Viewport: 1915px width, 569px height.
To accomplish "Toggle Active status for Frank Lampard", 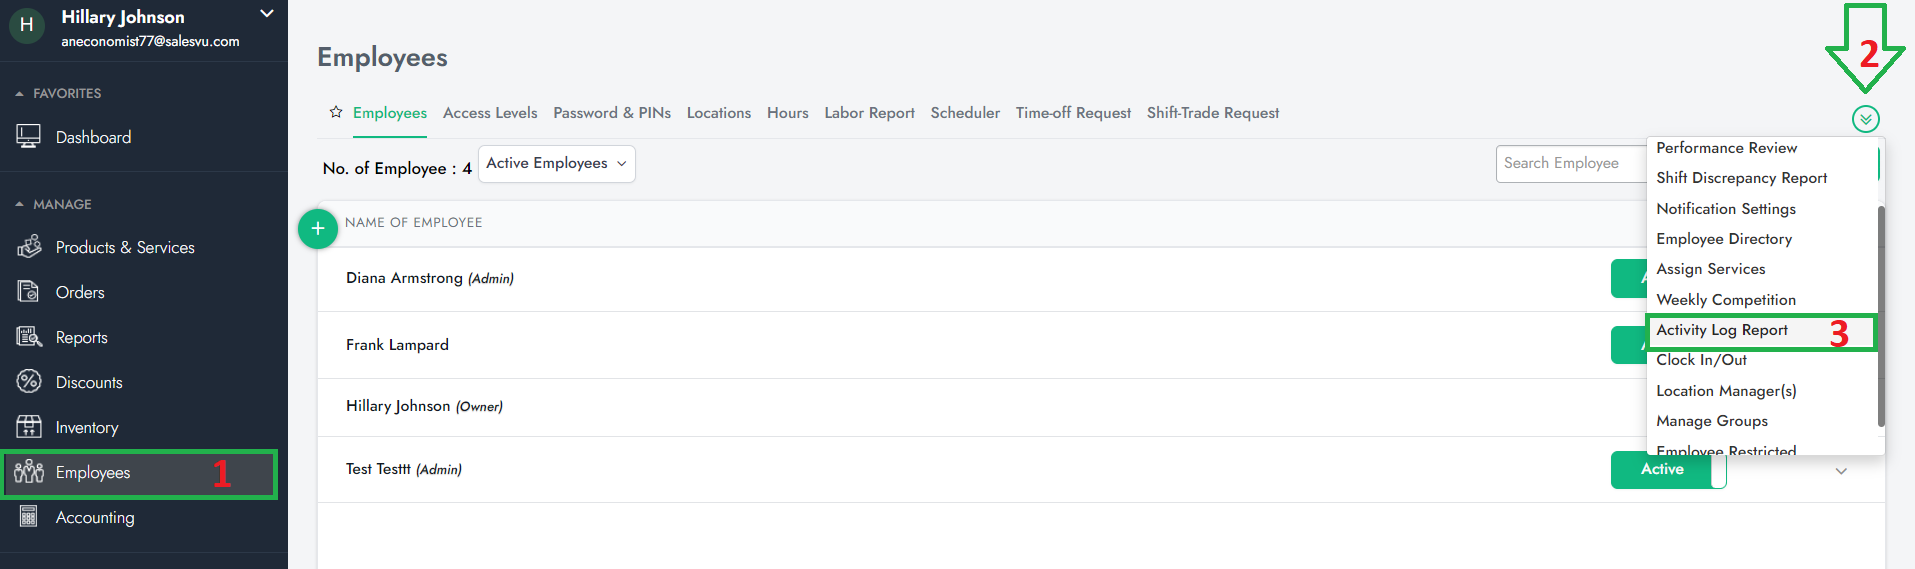I will pyautogui.click(x=1628, y=345).
